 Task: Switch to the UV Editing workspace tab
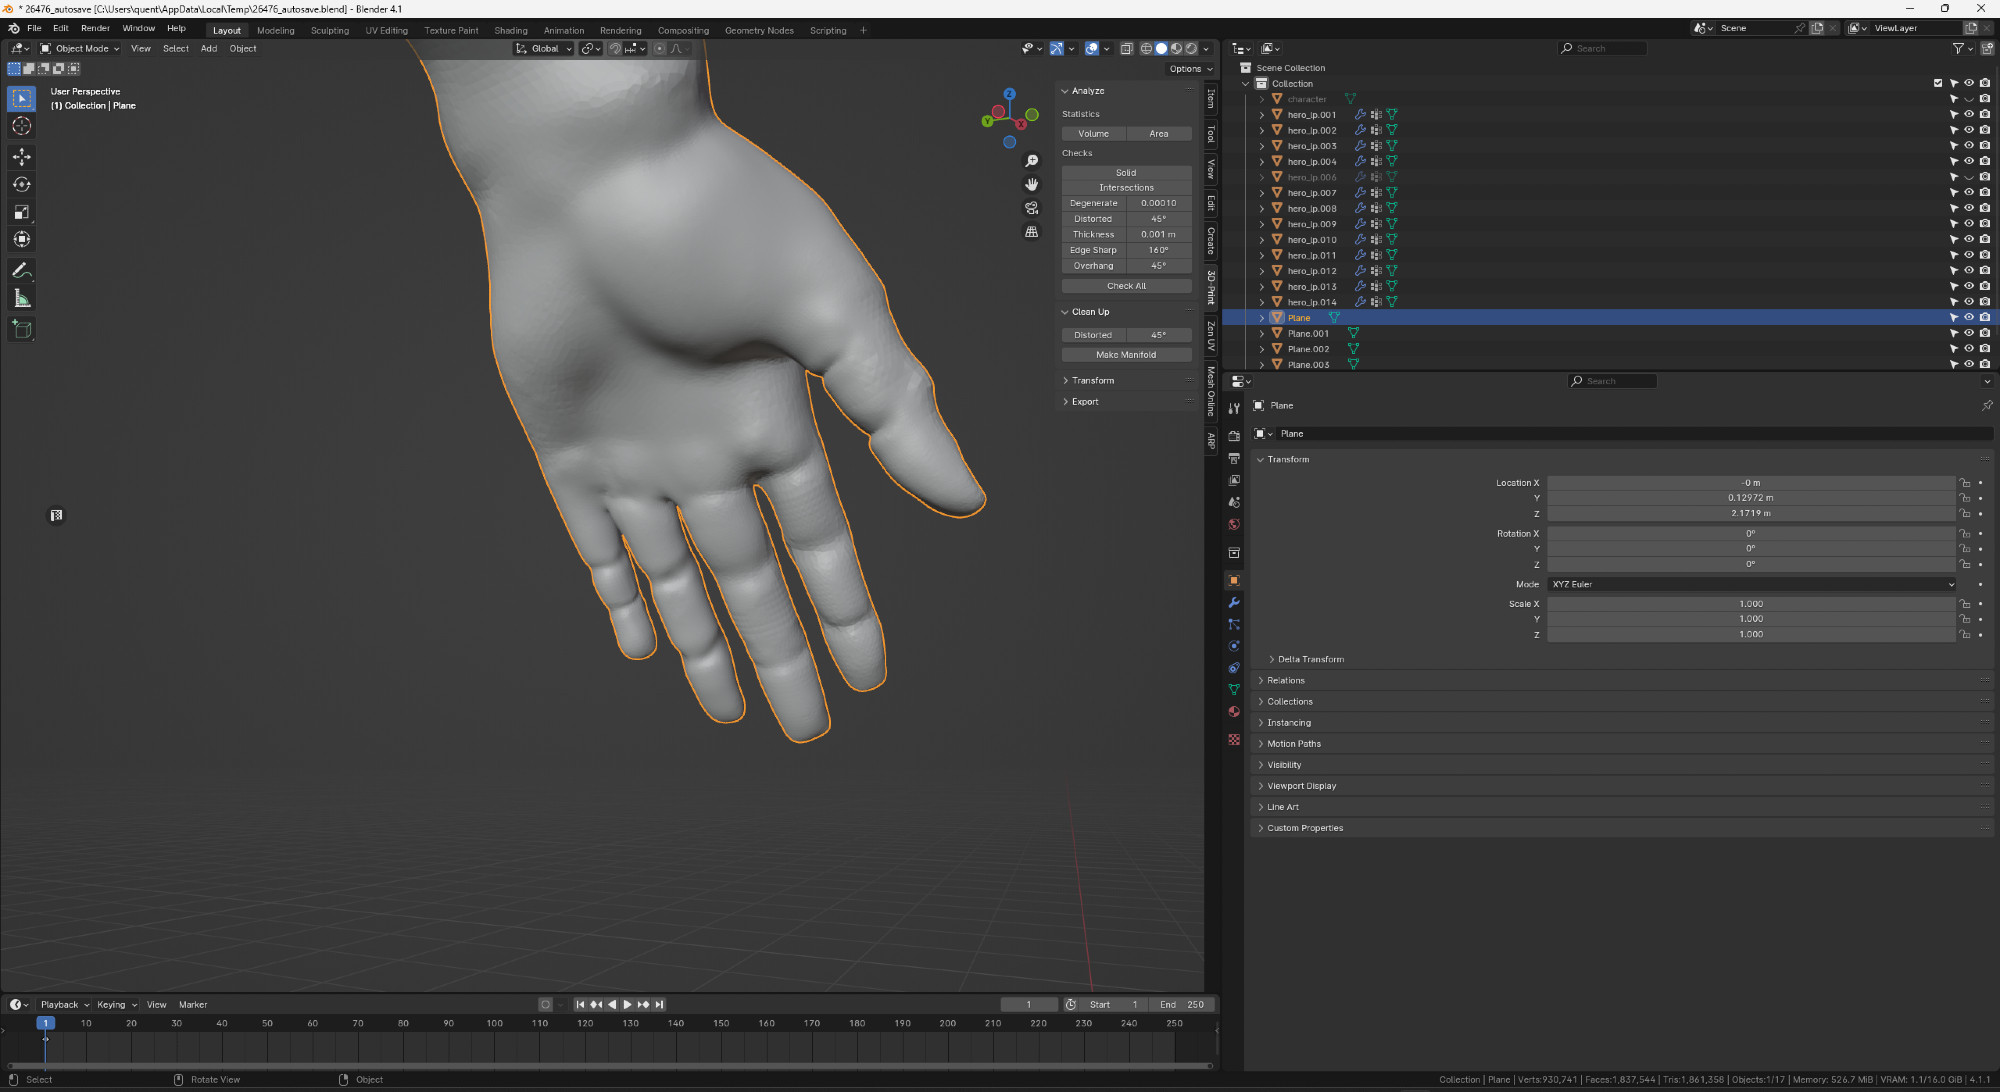386,30
